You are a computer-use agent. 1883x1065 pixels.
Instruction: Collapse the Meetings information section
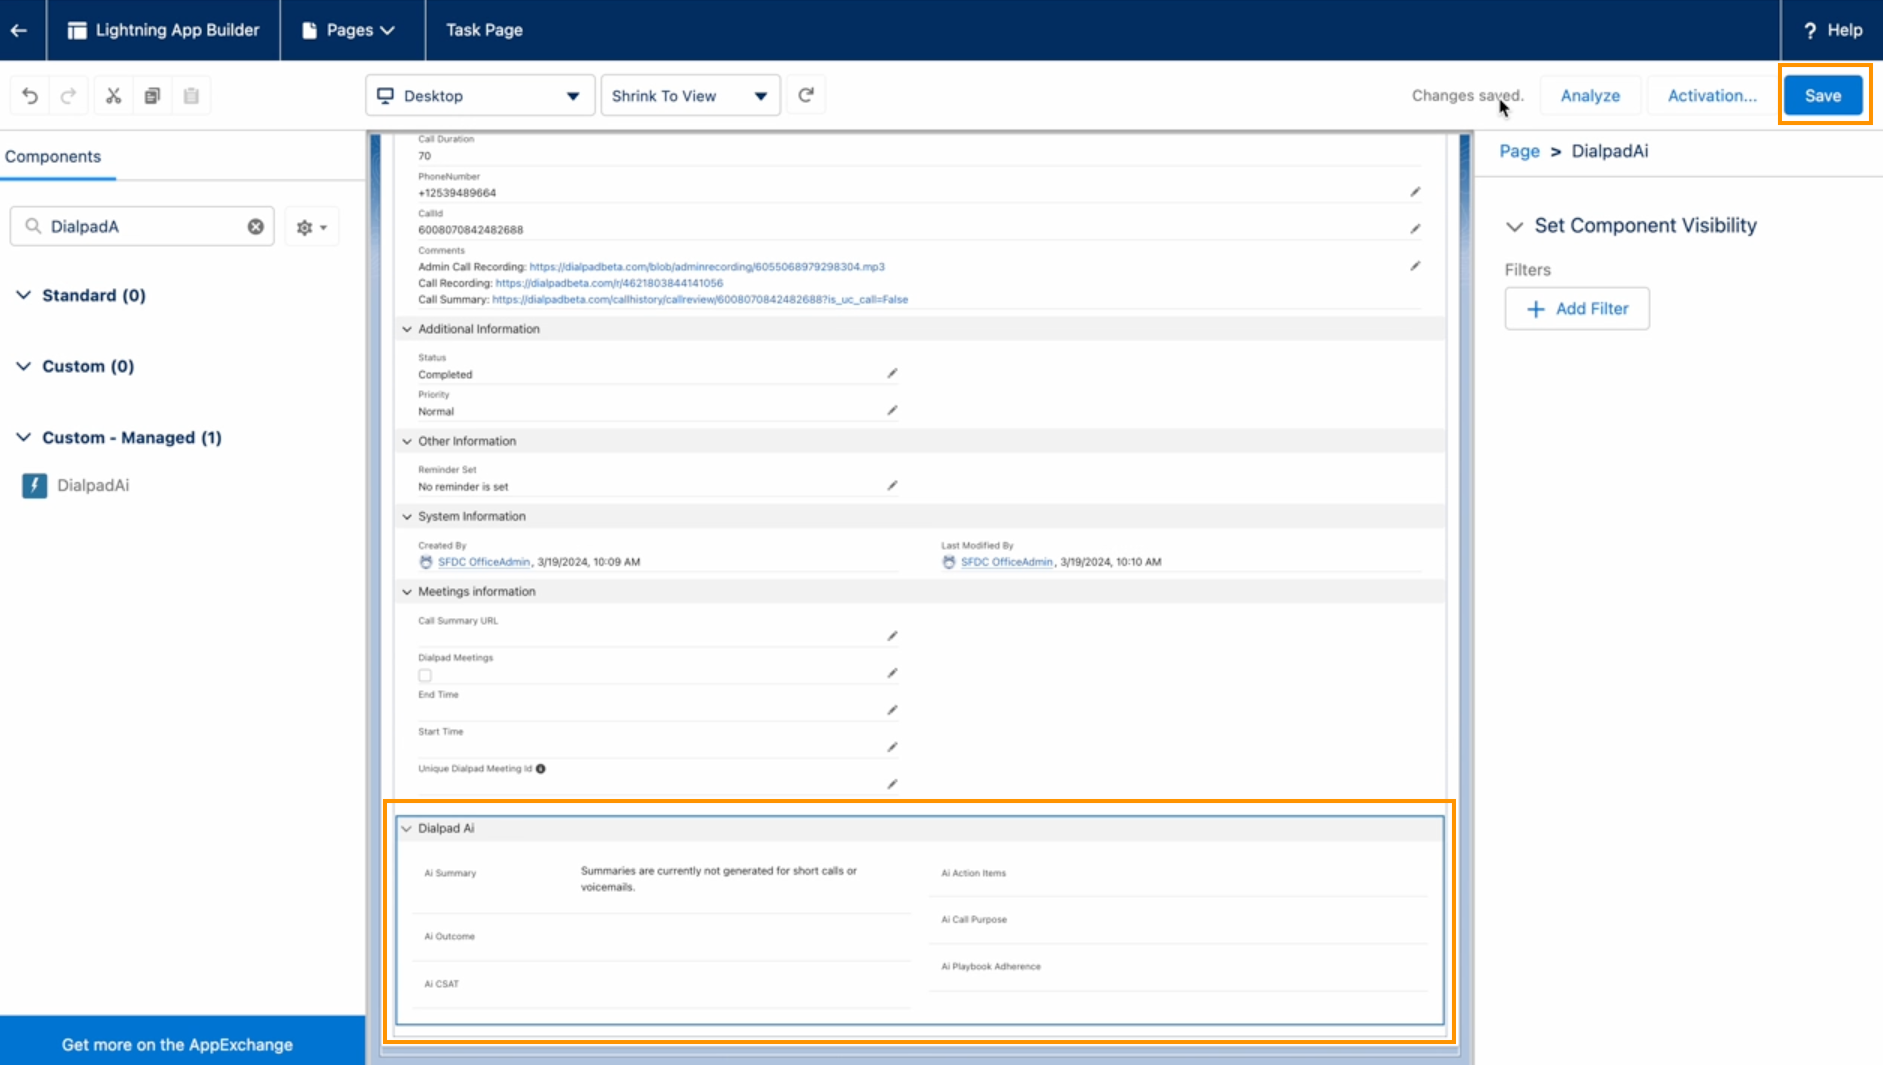click(407, 592)
